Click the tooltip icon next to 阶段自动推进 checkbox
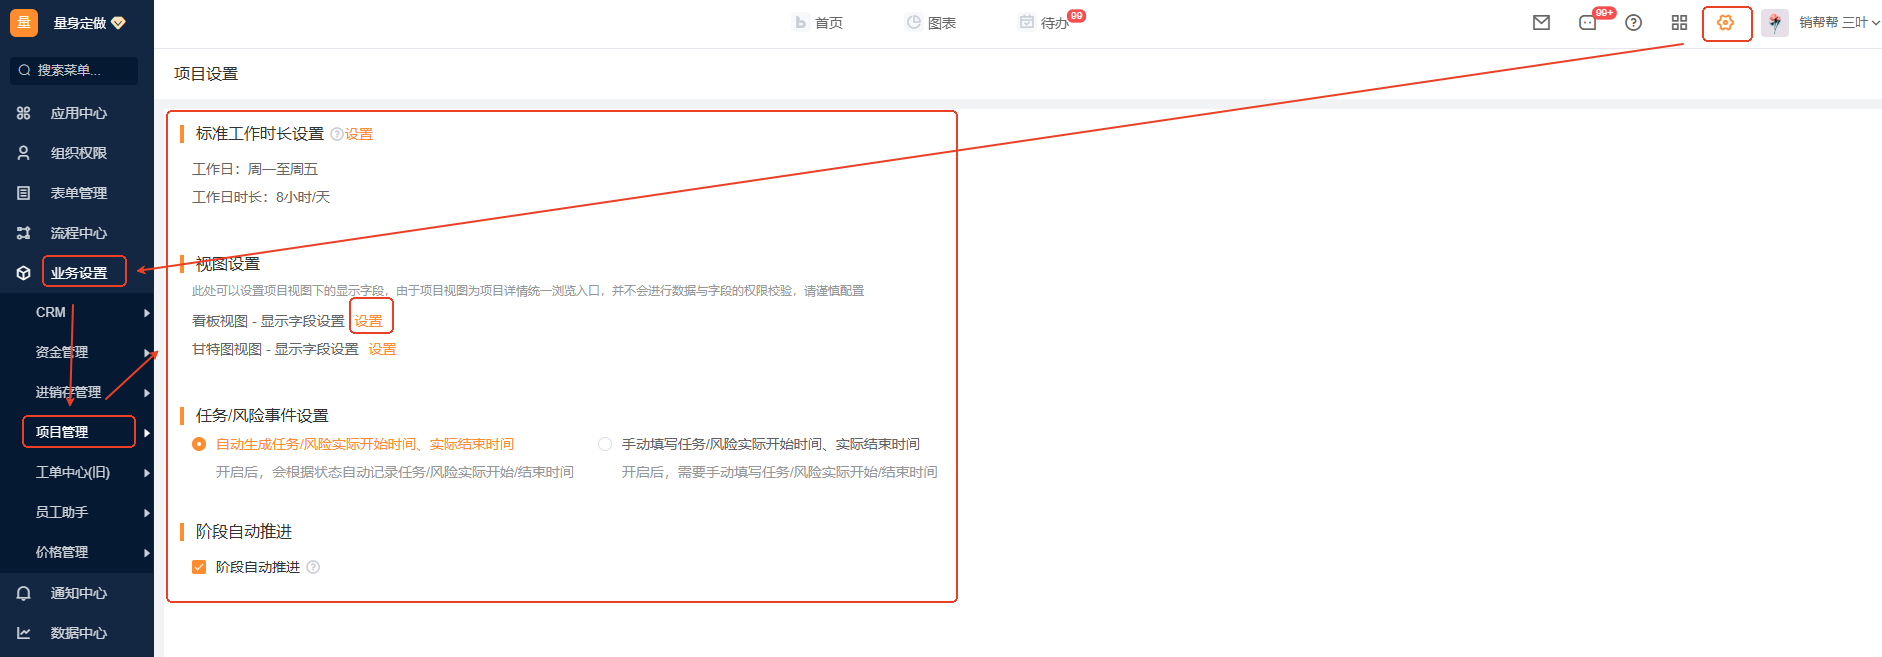This screenshot has width=1882, height=657. pyautogui.click(x=313, y=567)
